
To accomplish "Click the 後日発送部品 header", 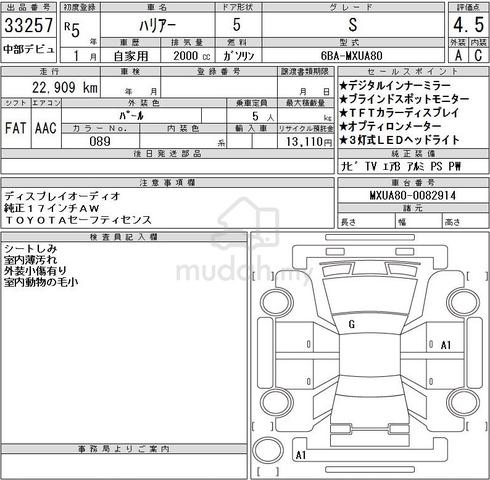I will [167, 153].
